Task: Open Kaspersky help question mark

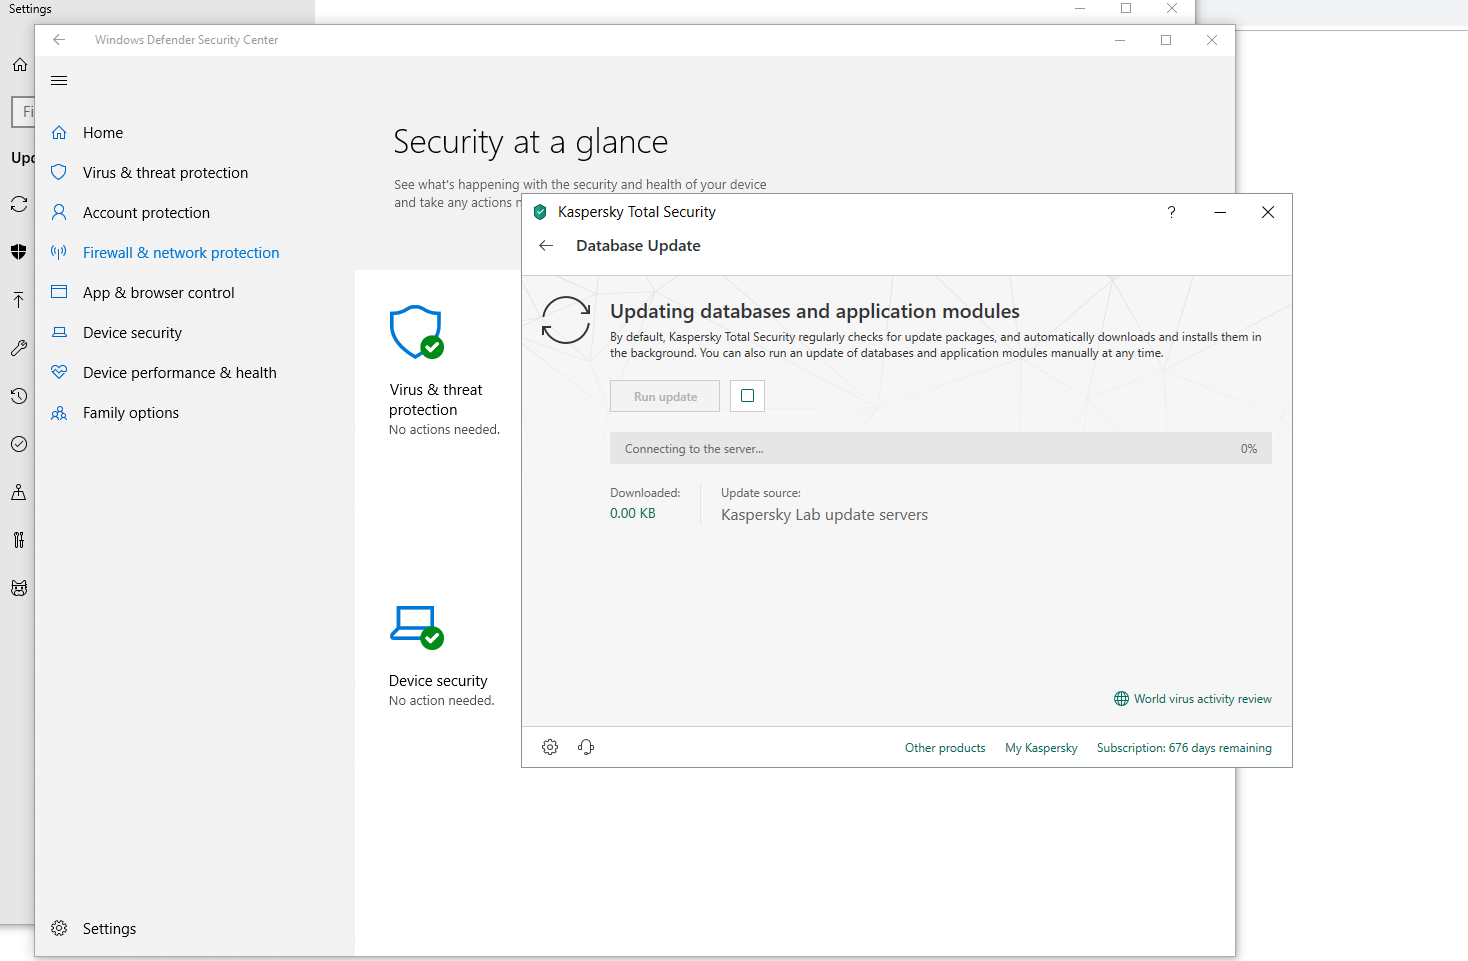Action: point(1171,212)
